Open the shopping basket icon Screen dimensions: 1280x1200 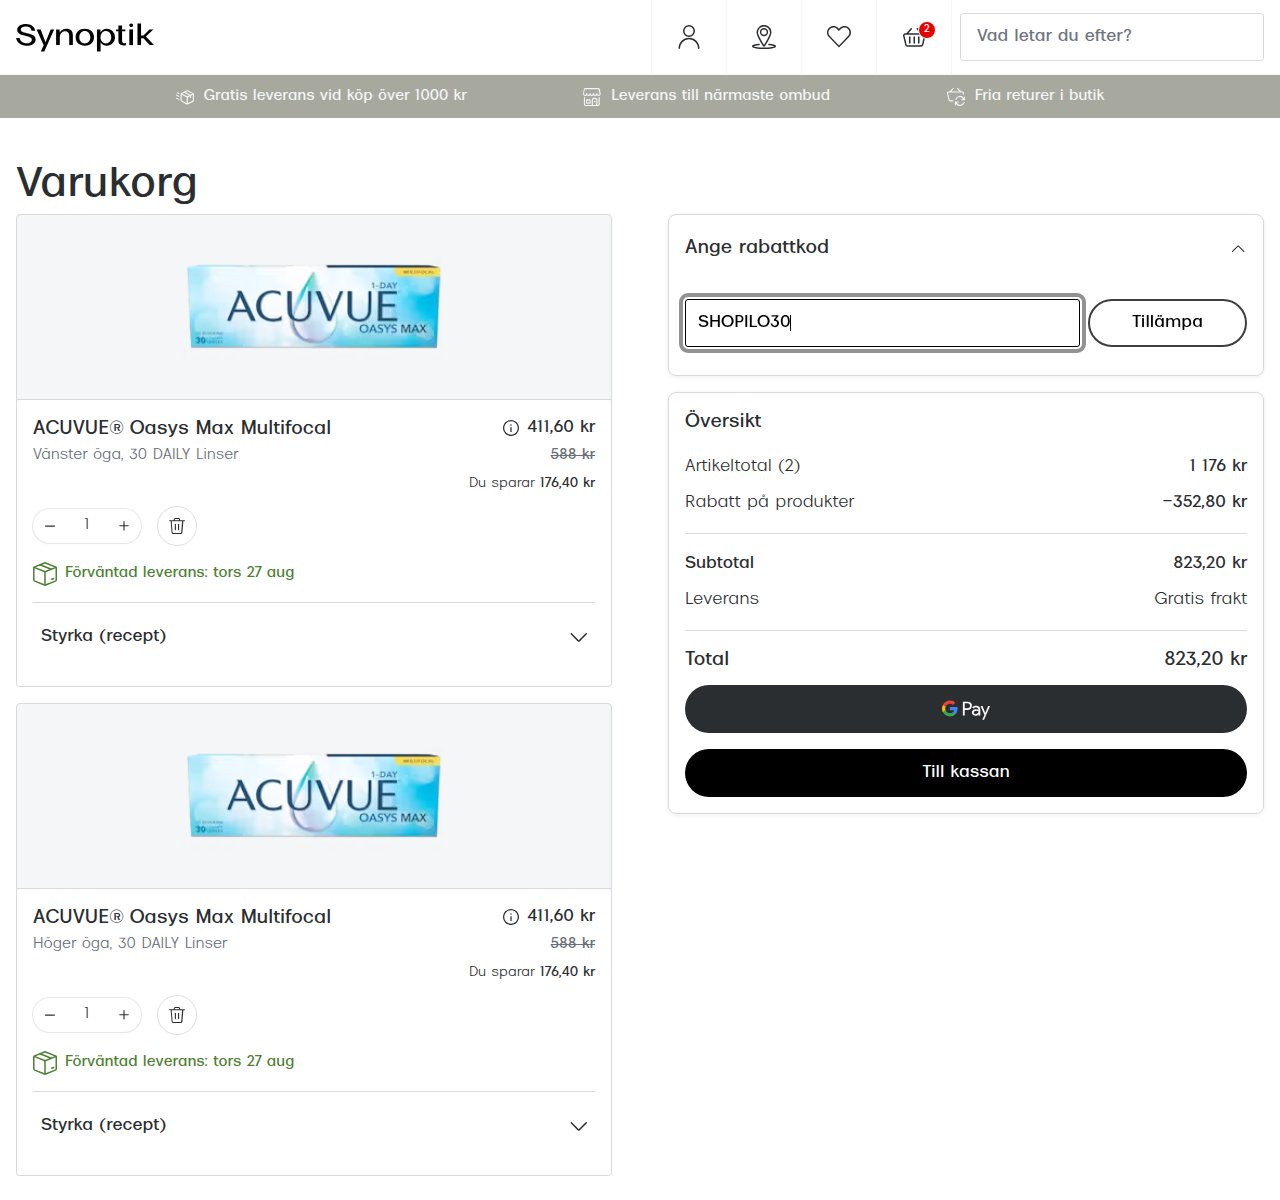tap(914, 37)
